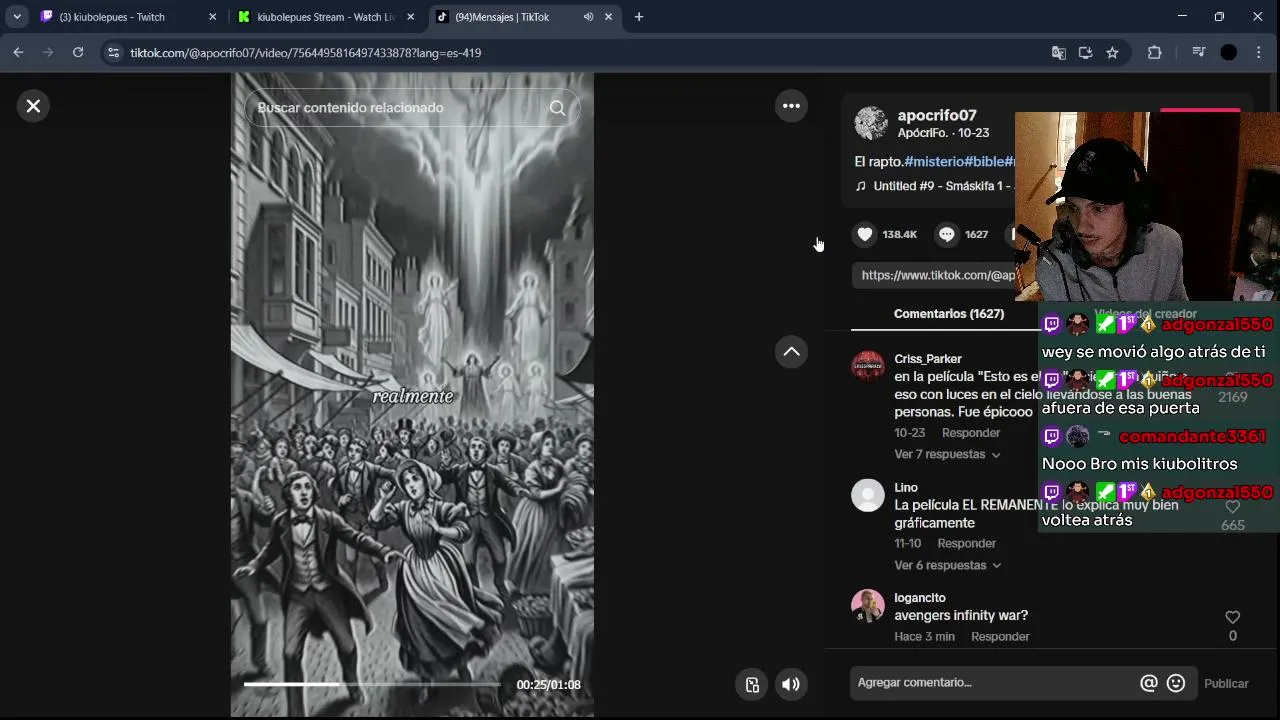Open comments via speech bubble icon
This screenshot has height=720, width=1280.
(x=946, y=234)
